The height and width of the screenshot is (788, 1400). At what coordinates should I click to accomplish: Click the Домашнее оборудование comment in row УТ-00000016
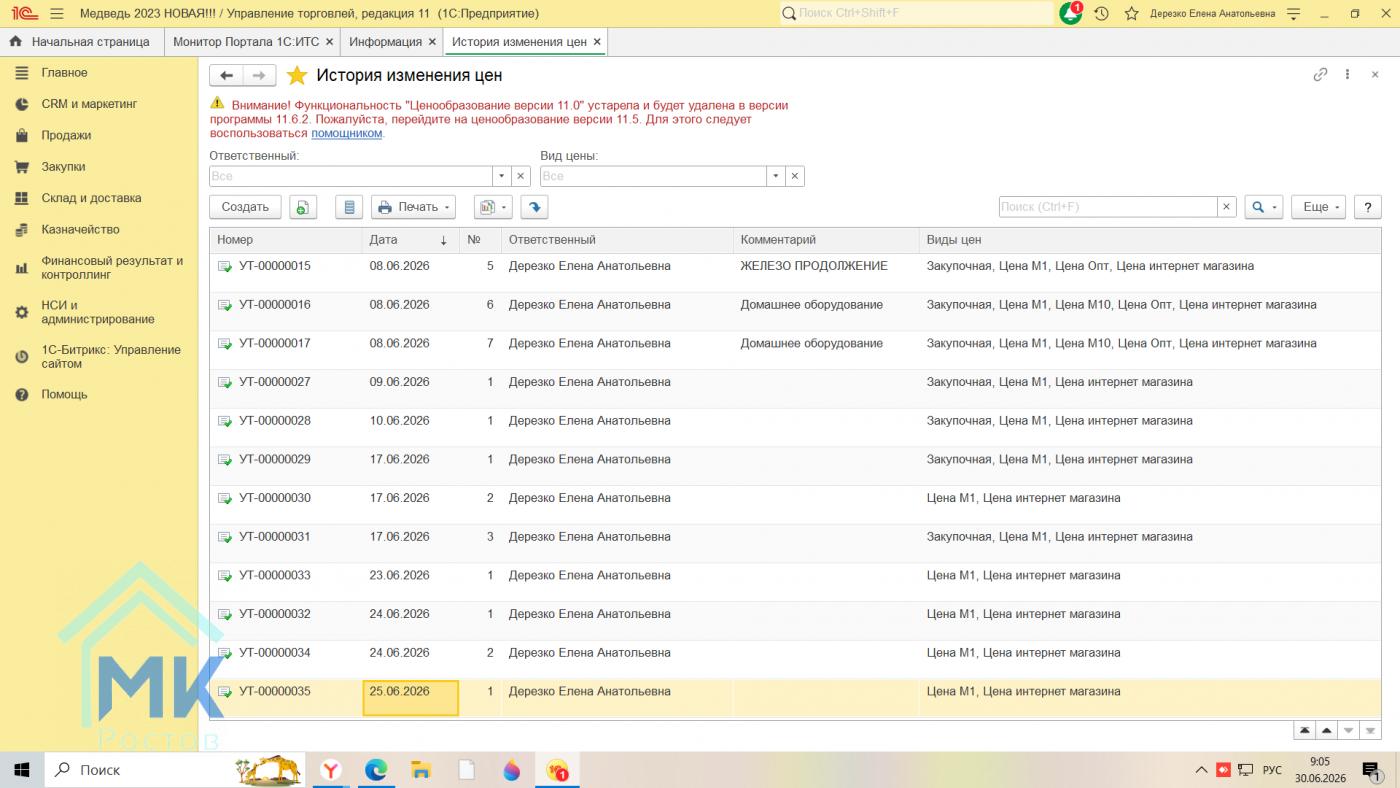[x=812, y=305]
